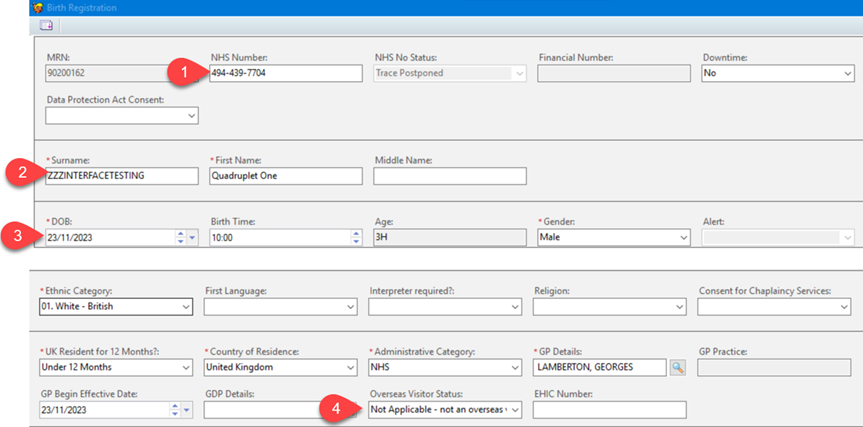863x427 pixels.
Task: Expand the Ethnic Category dropdown
Action: click(x=185, y=307)
